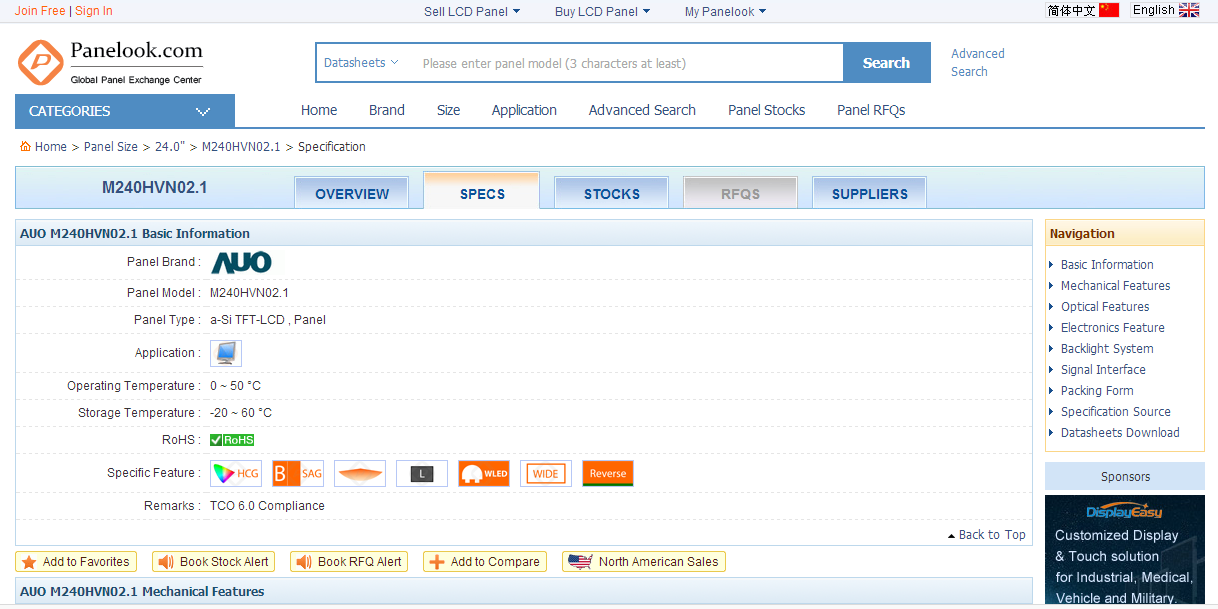
Task: Click the home icon in breadcrumb
Action: pyautogui.click(x=25, y=147)
